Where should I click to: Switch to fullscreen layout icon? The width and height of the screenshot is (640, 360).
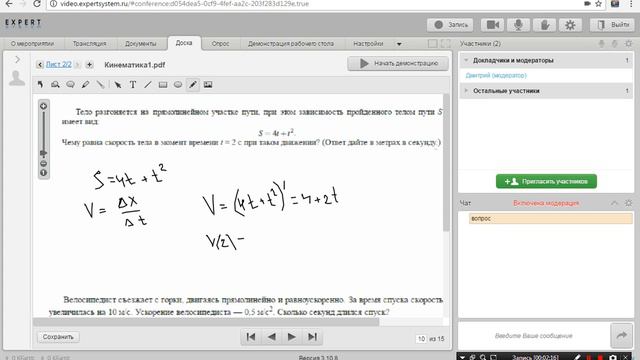click(x=446, y=43)
